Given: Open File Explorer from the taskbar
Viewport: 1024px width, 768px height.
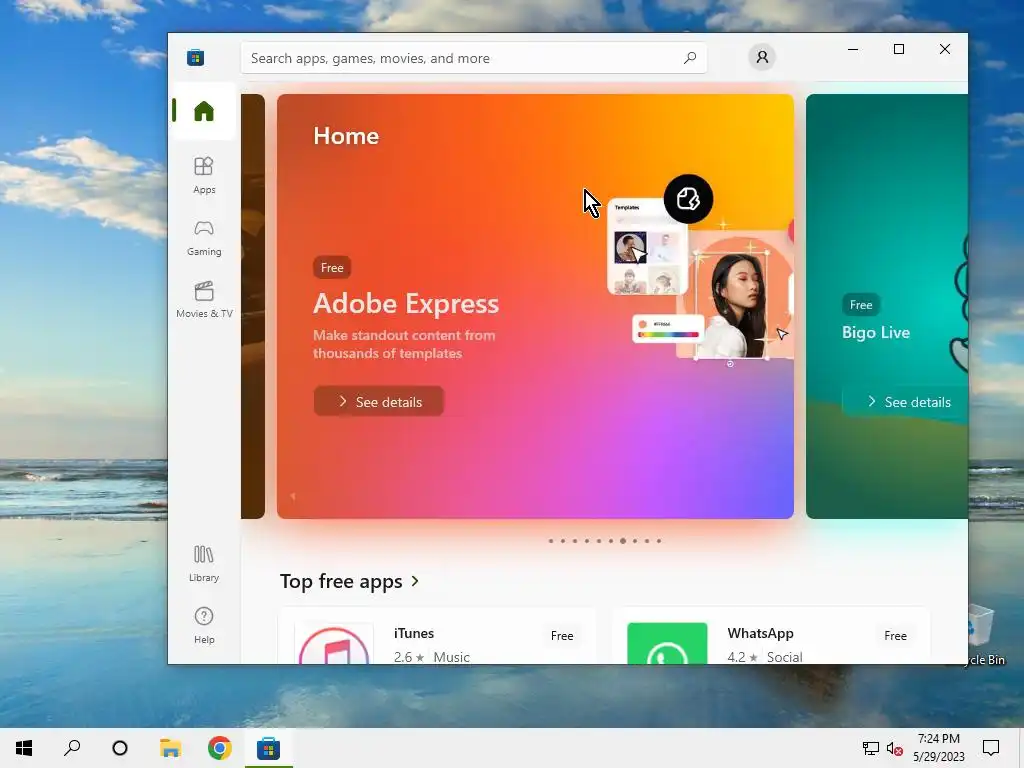Looking at the screenshot, I should point(170,748).
